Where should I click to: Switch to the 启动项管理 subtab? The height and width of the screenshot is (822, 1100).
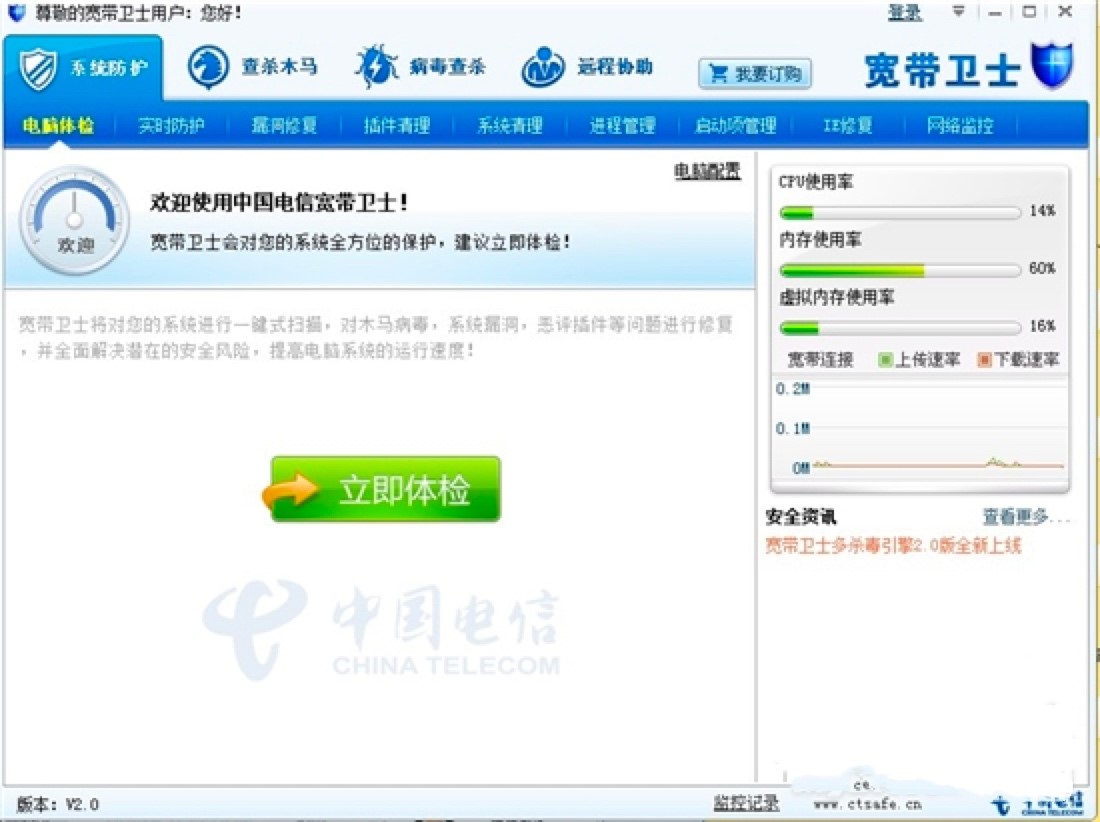pos(735,126)
